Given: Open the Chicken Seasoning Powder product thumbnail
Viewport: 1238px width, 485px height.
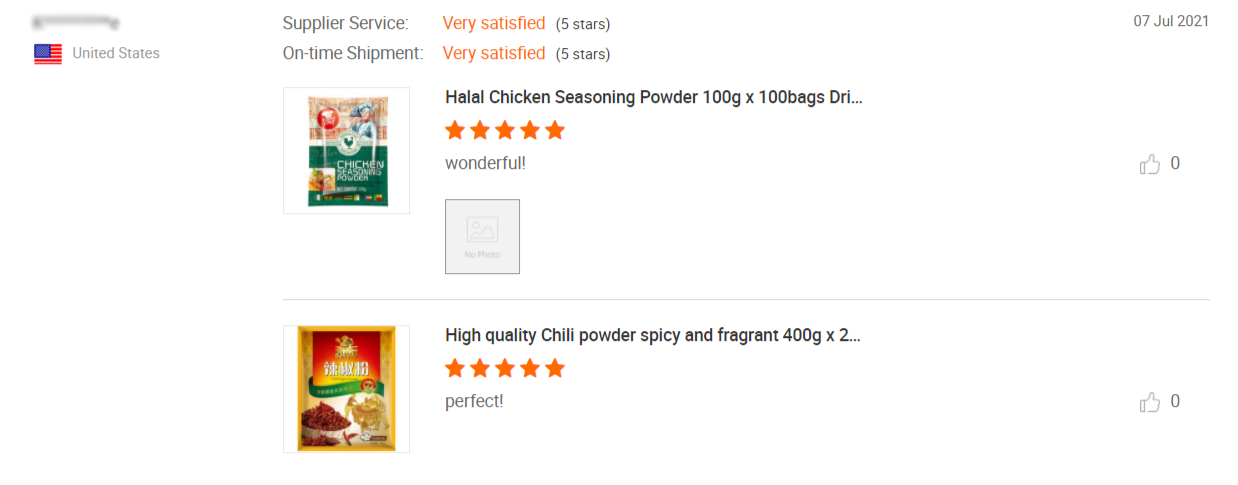Looking at the screenshot, I should click(346, 150).
